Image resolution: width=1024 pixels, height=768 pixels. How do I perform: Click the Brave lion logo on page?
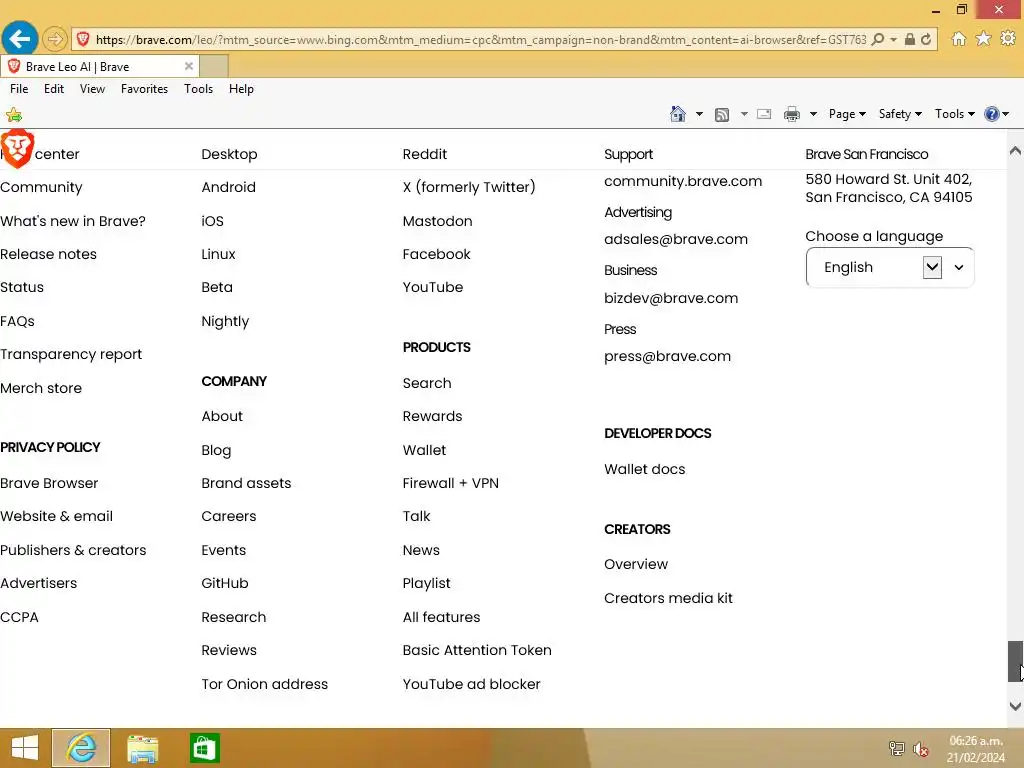(x=17, y=148)
